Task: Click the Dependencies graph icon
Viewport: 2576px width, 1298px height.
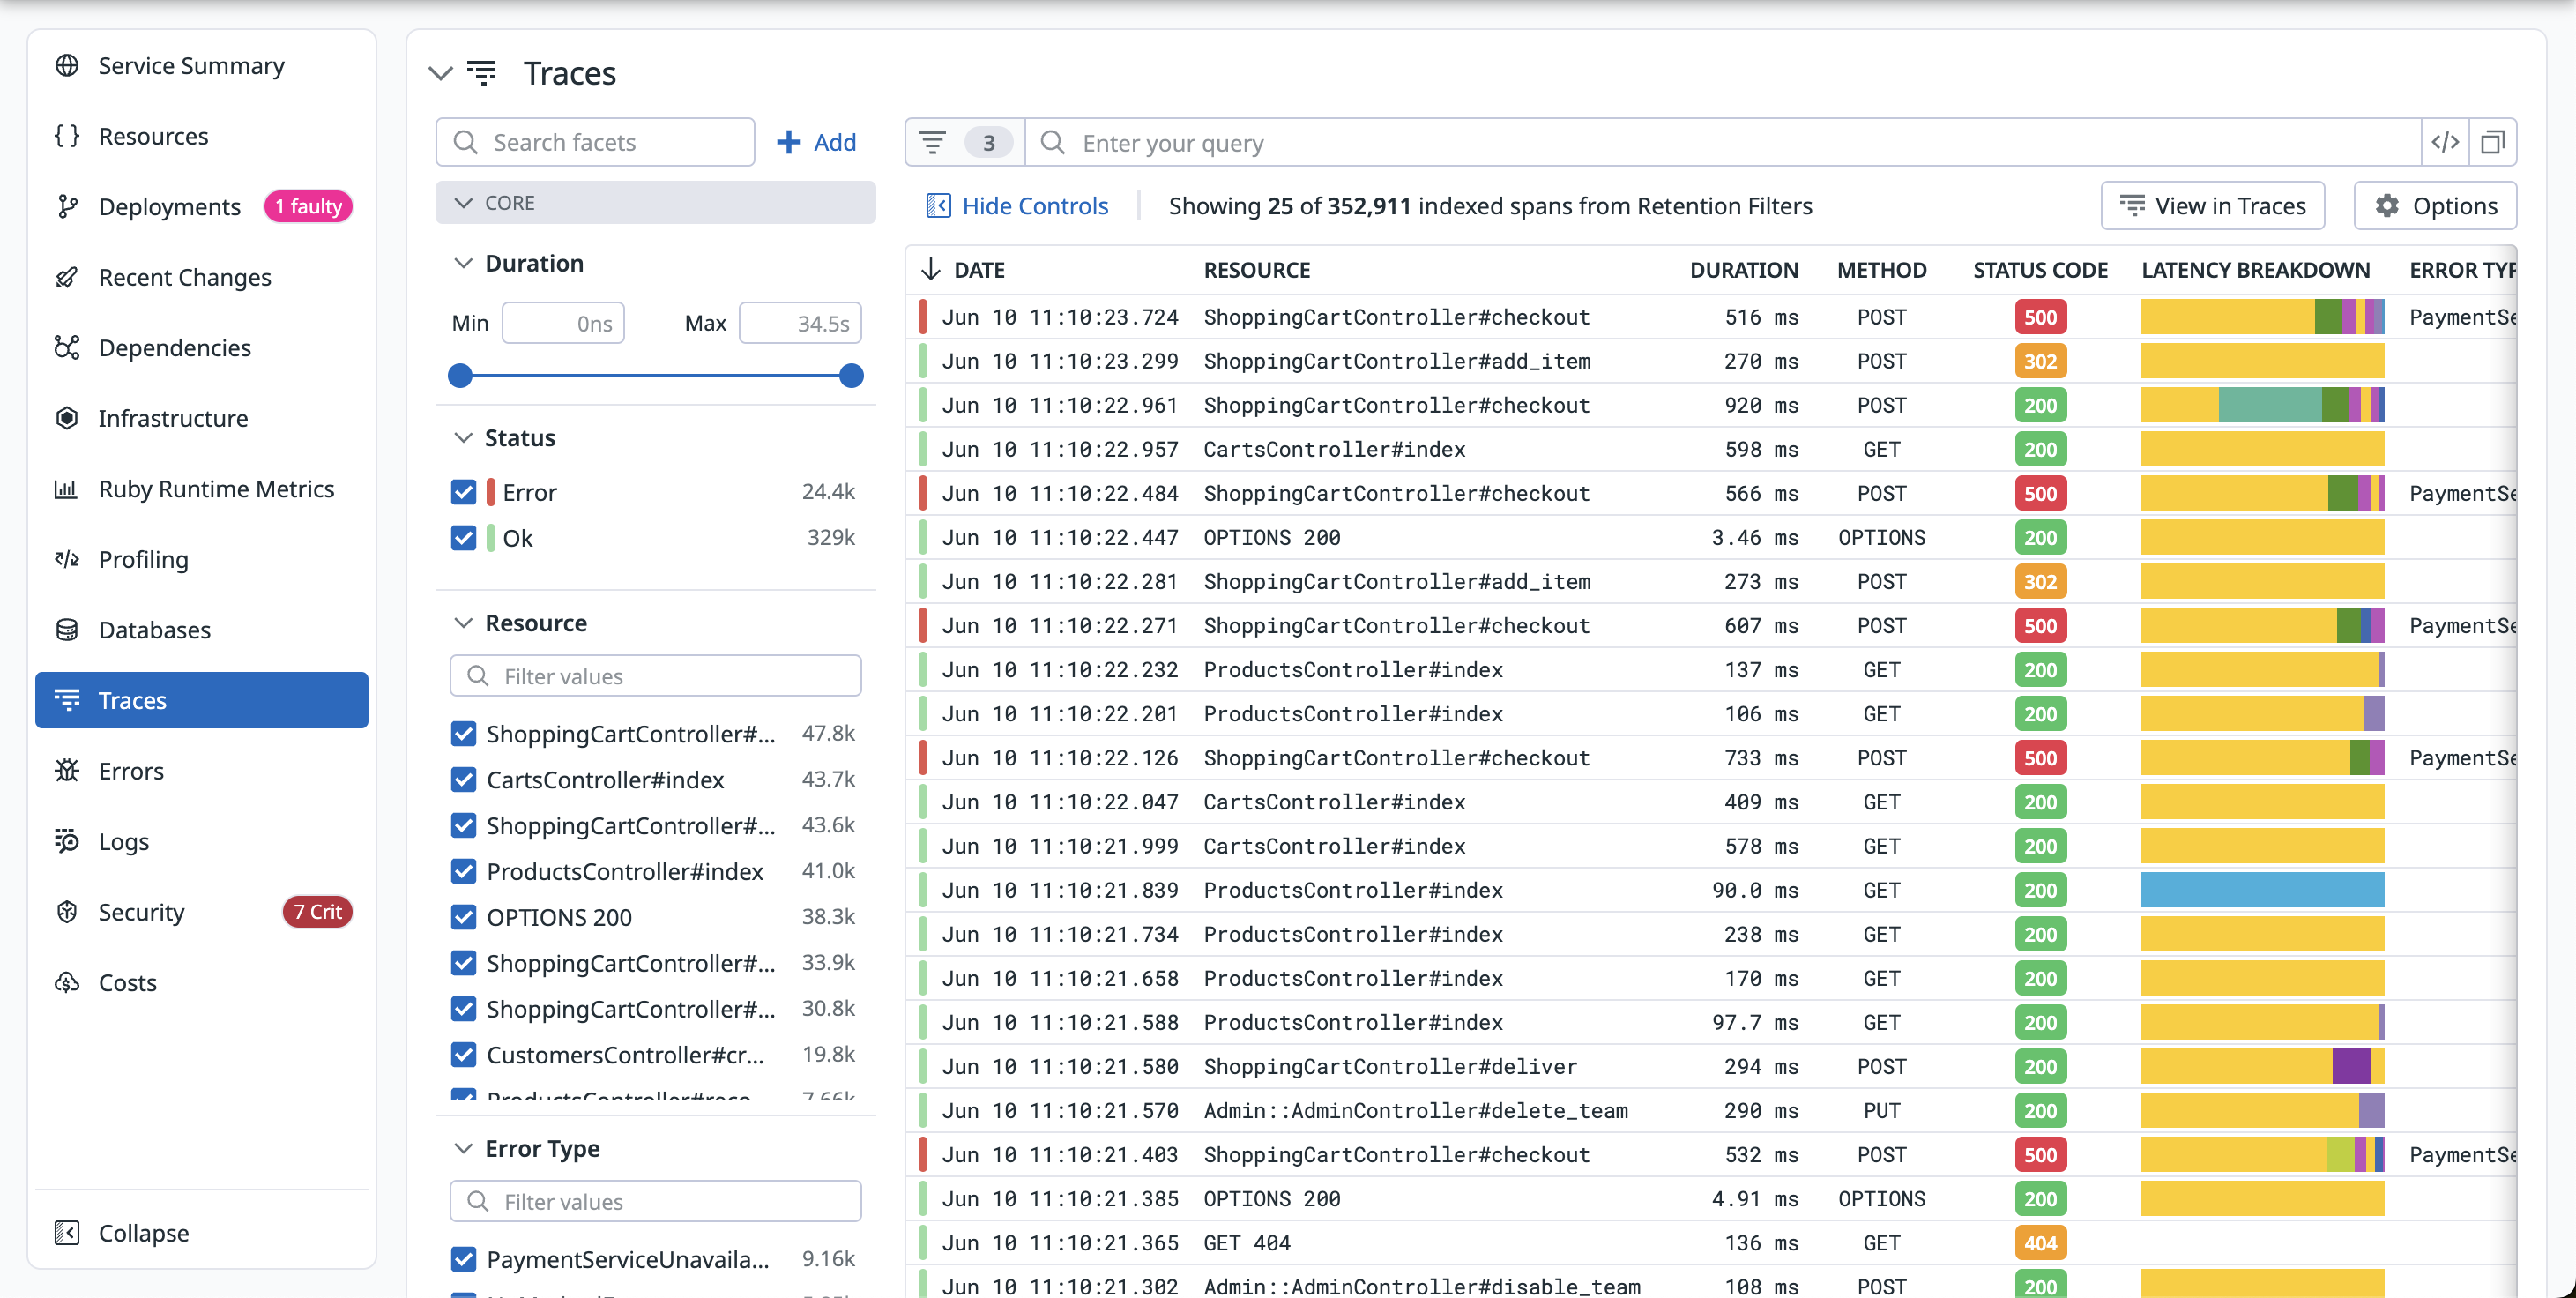Action: click(67, 348)
